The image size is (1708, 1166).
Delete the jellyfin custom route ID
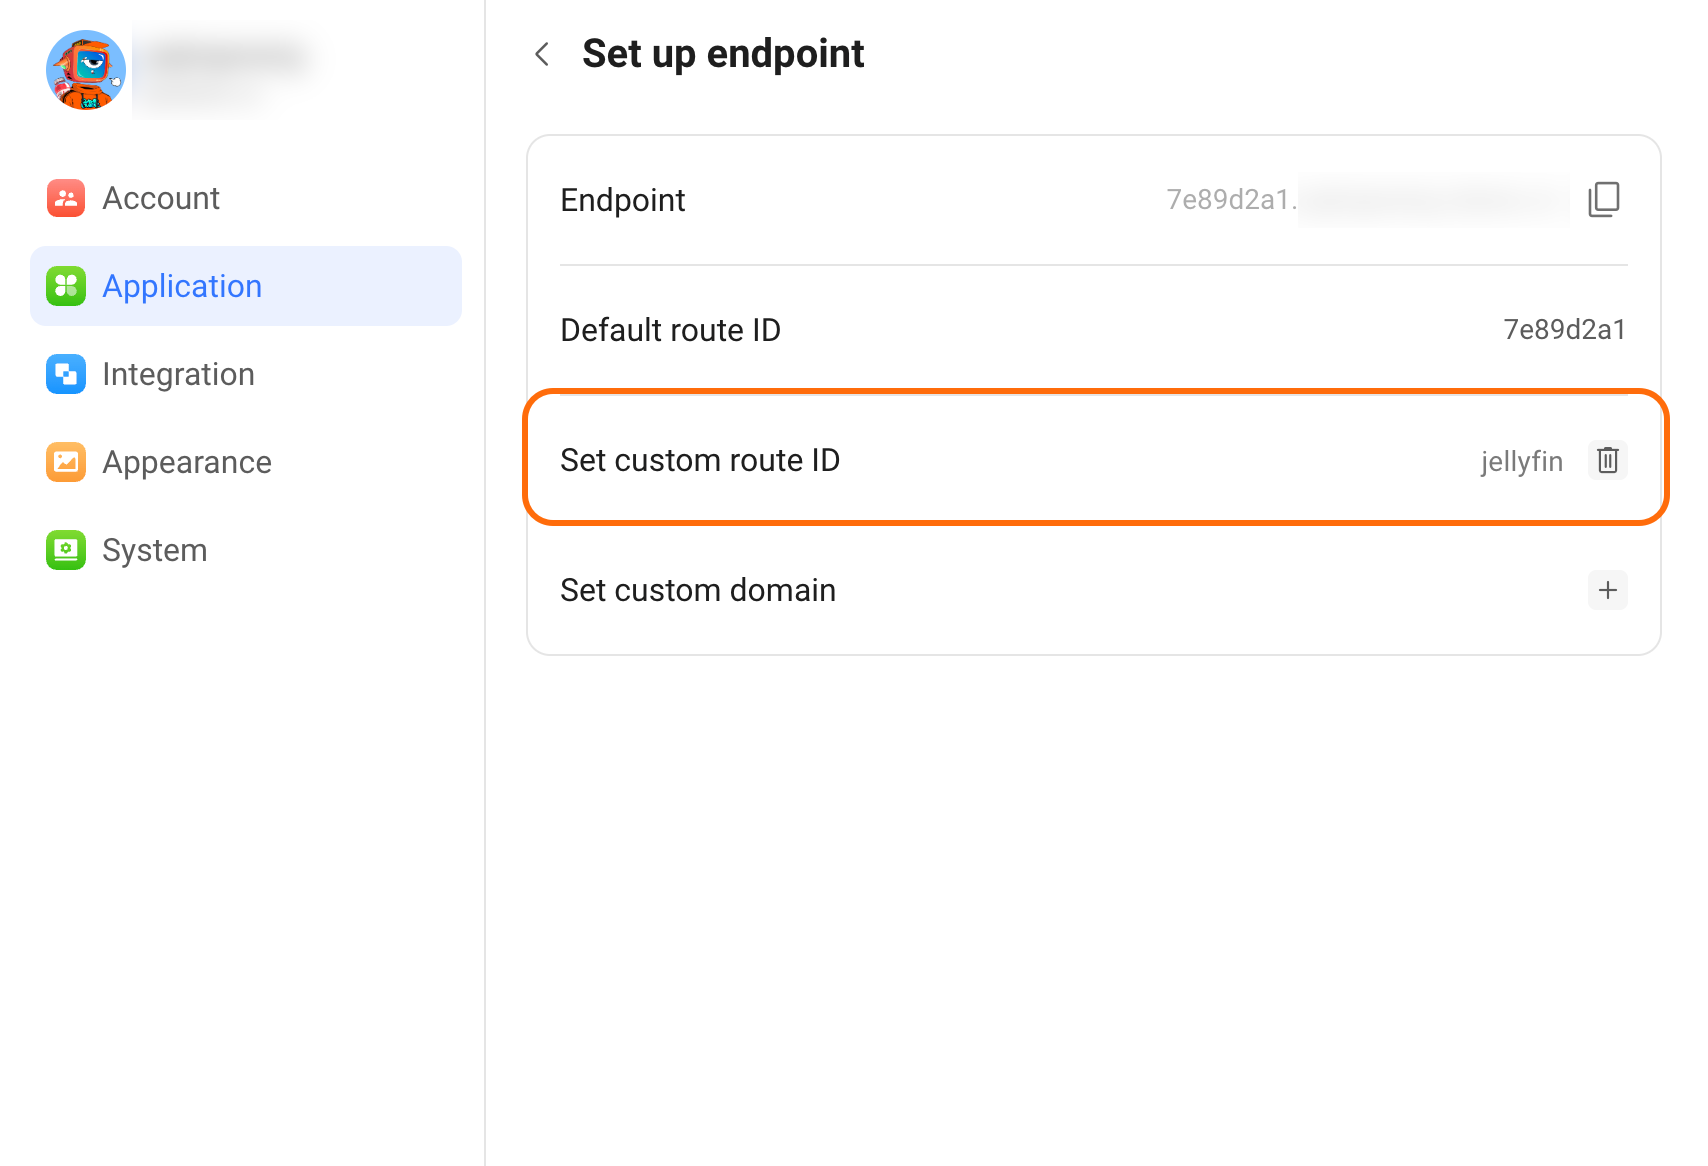tap(1608, 460)
